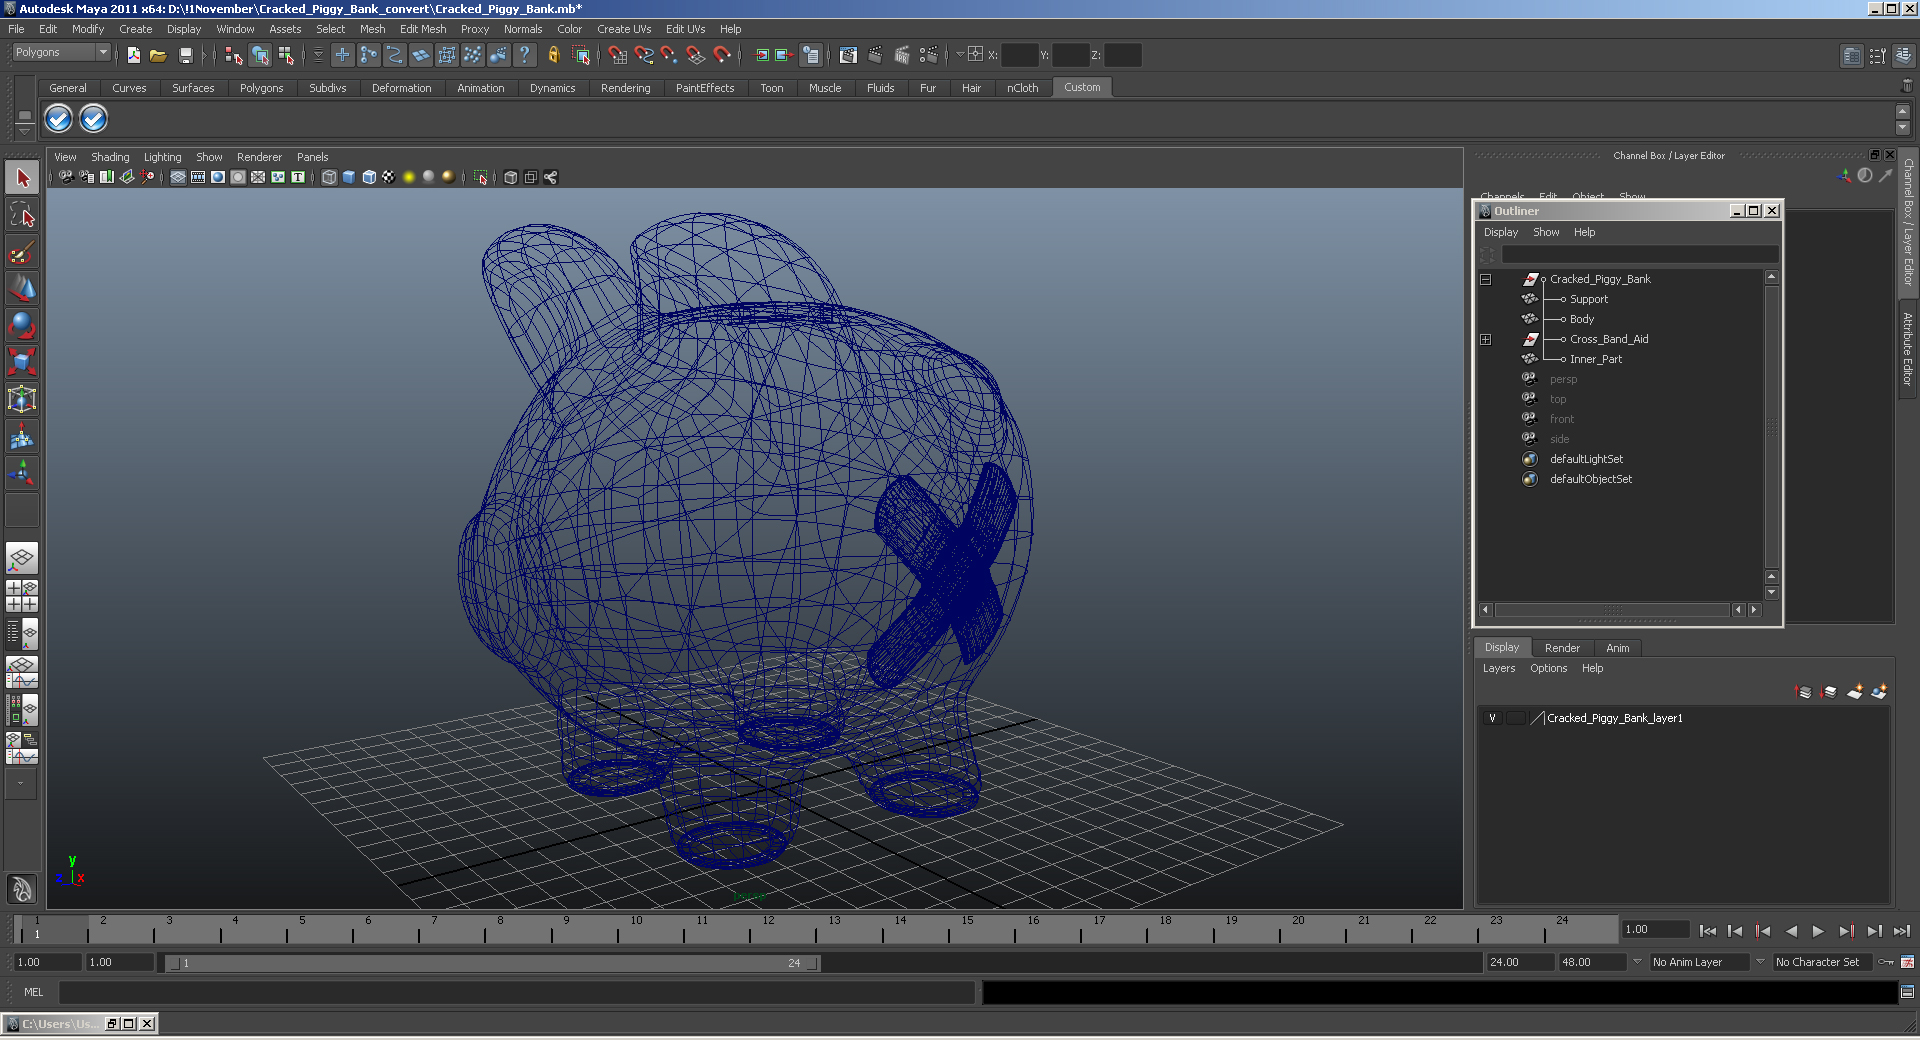Activate the Lasso select tool
This screenshot has width=1920, height=1040.
[22, 215]
